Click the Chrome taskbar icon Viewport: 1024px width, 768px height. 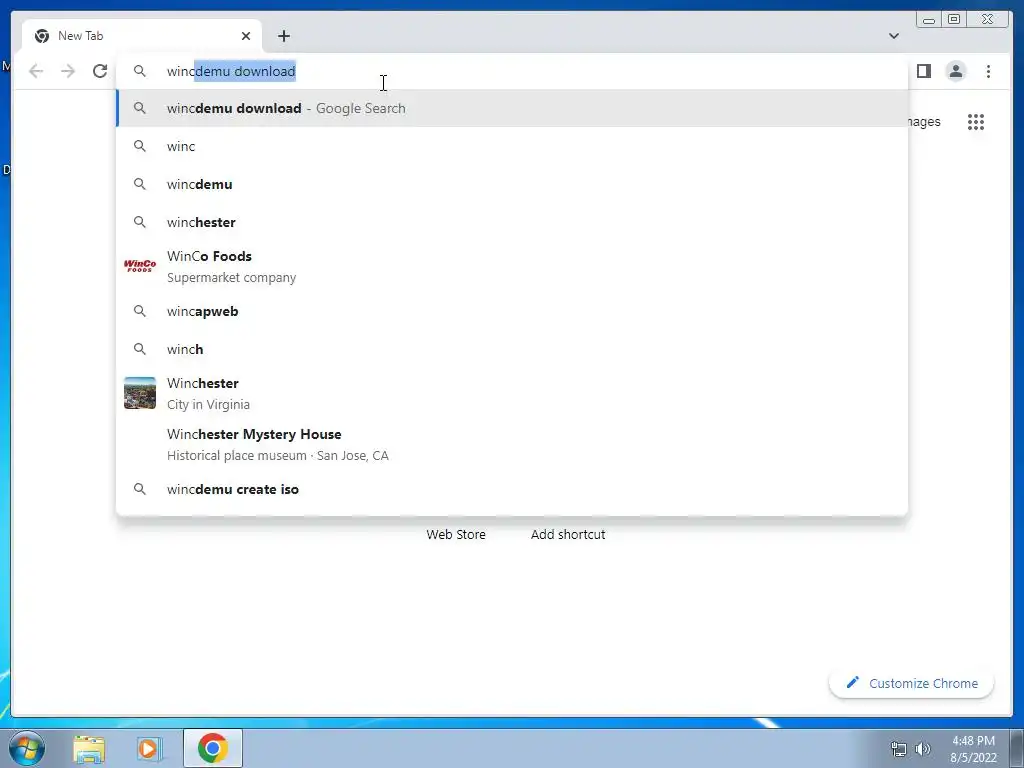213,748
